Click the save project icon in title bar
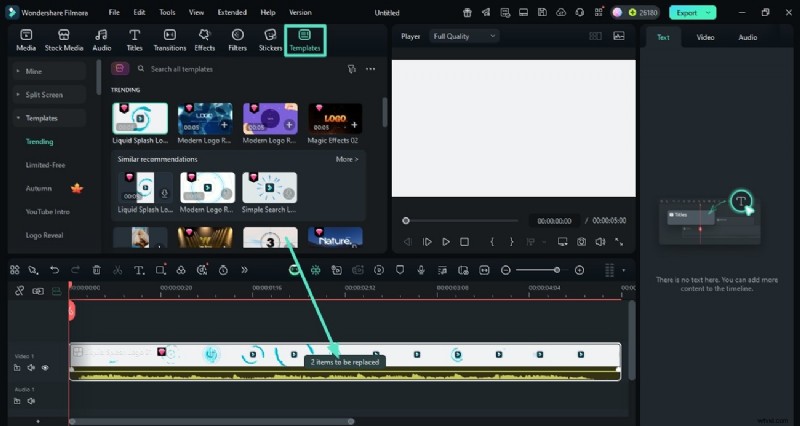800x426 pixels. coord(542,13)
